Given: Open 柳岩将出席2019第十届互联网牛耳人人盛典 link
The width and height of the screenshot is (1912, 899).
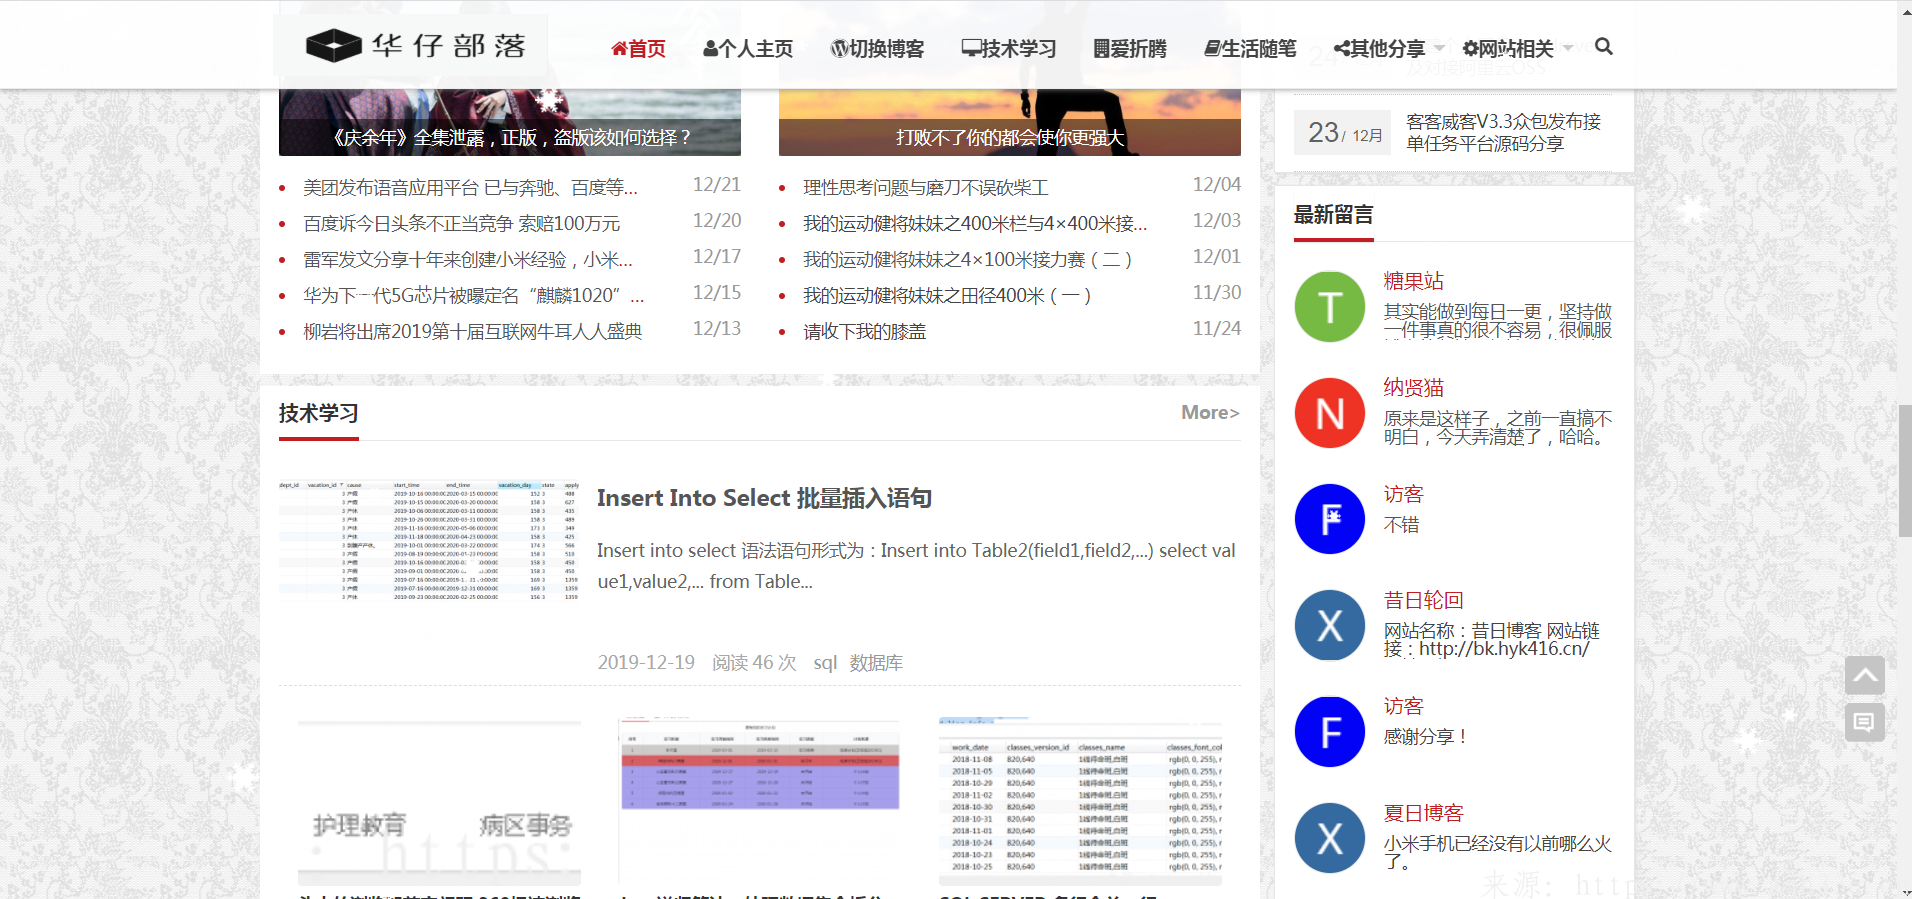Looking at the screenshot, I should (x=473, y=332).
